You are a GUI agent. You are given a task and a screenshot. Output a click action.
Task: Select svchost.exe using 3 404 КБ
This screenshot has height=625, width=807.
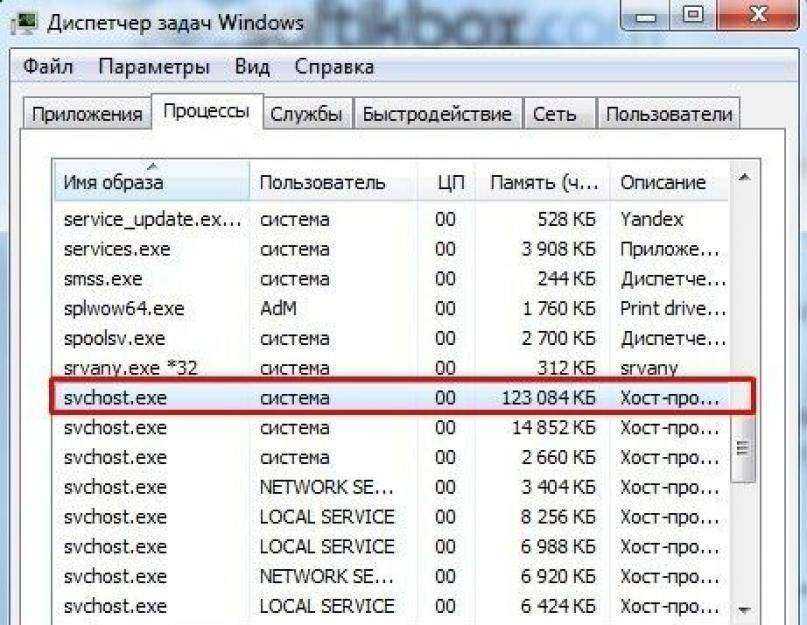pyautogui.click(x=391, y=487)
